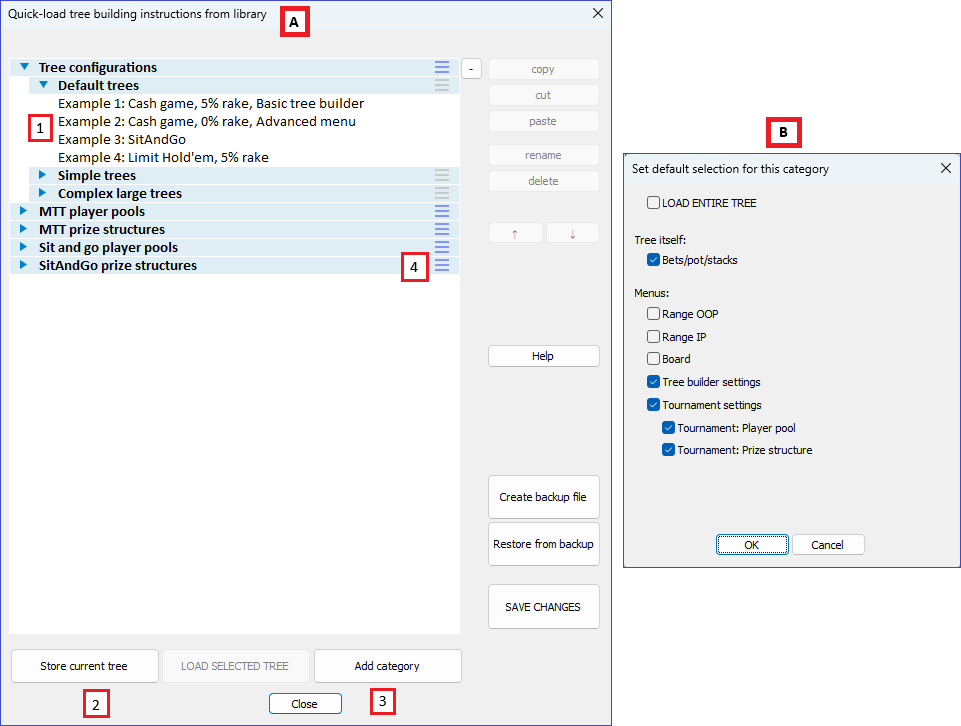Click the hamburger menu icon beside Tree configurations
Image resolution: width=961 pixels, height=726 pixels.
442,67
